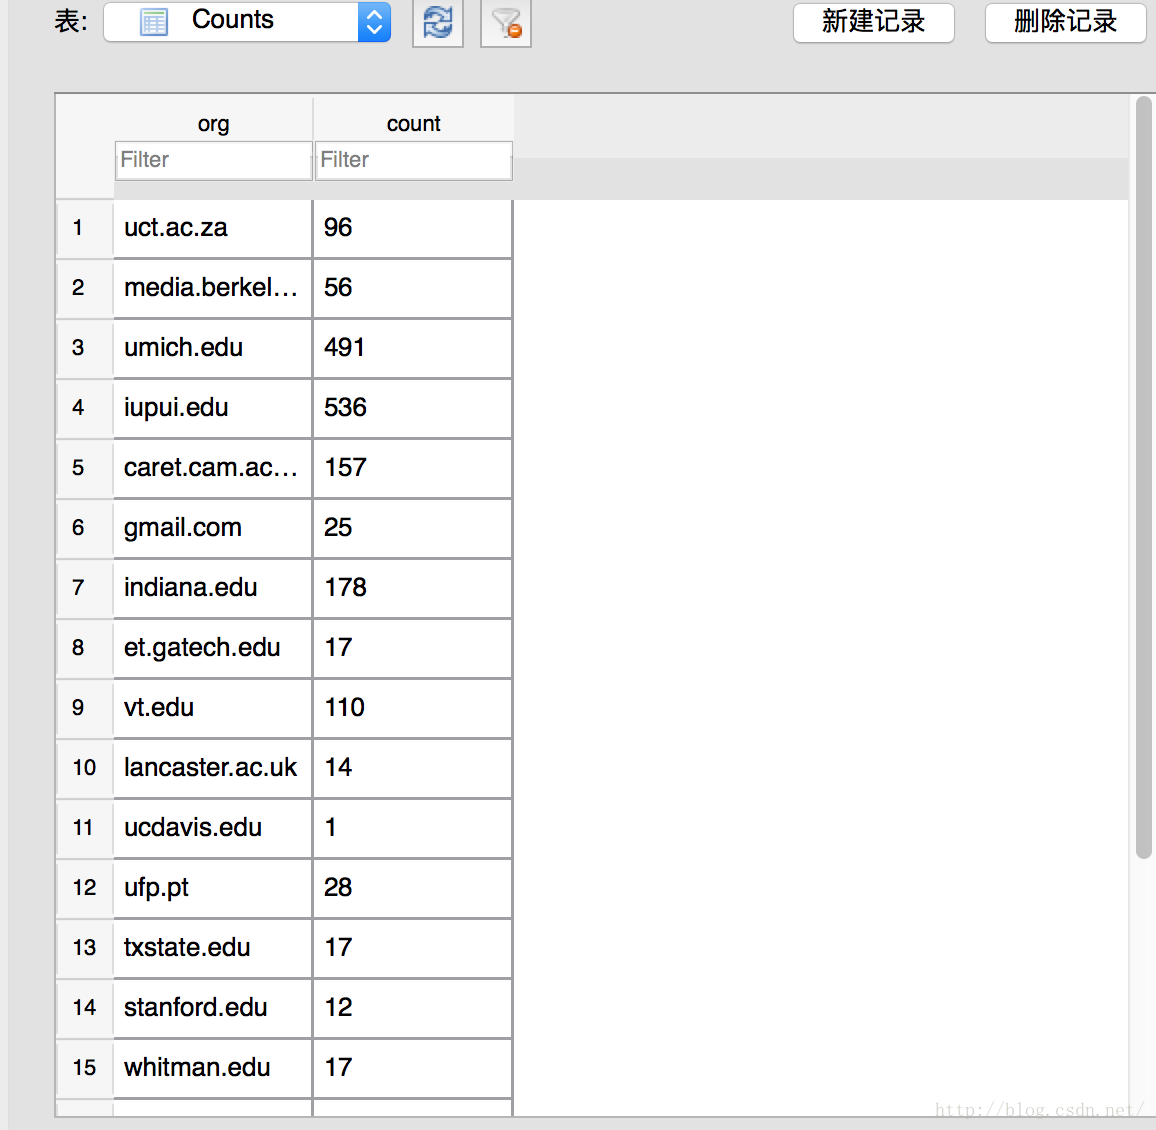
Task: Focus the count Filter input field
Action: click(414, 160)
